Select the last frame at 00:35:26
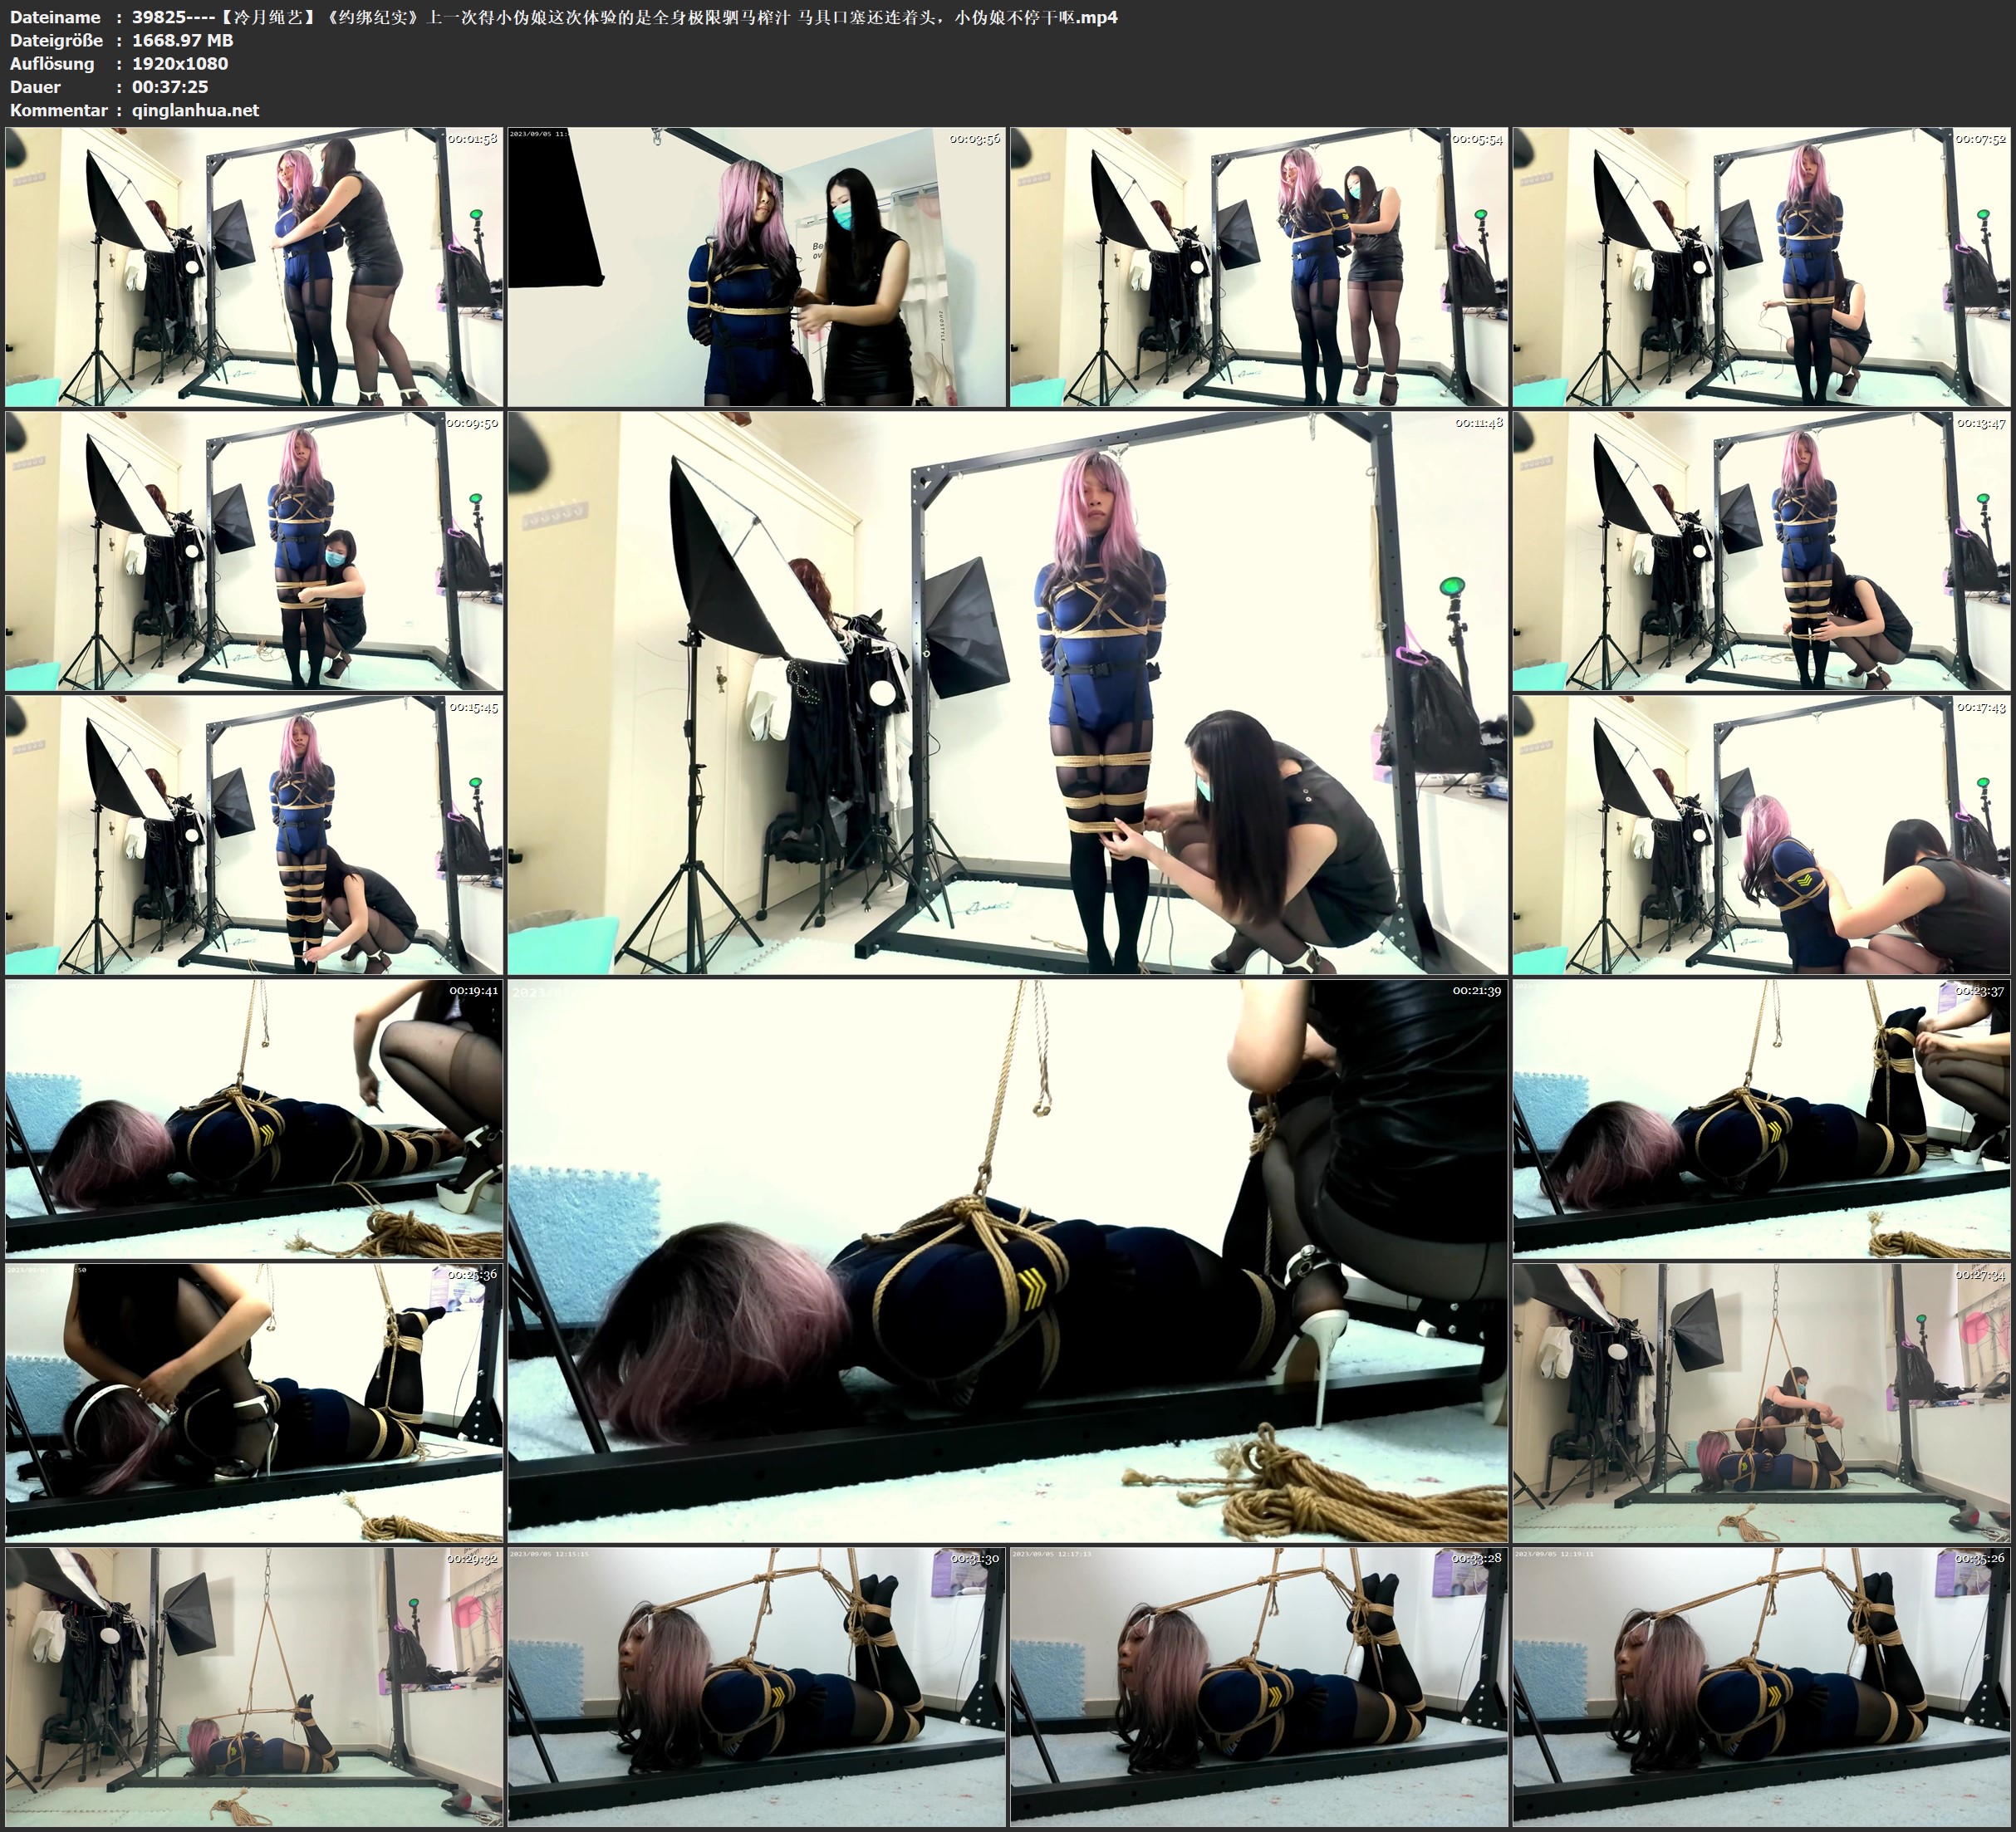Image resolution: width=2016 pixels, height=1832 pixels. tap(1761, 1685)
